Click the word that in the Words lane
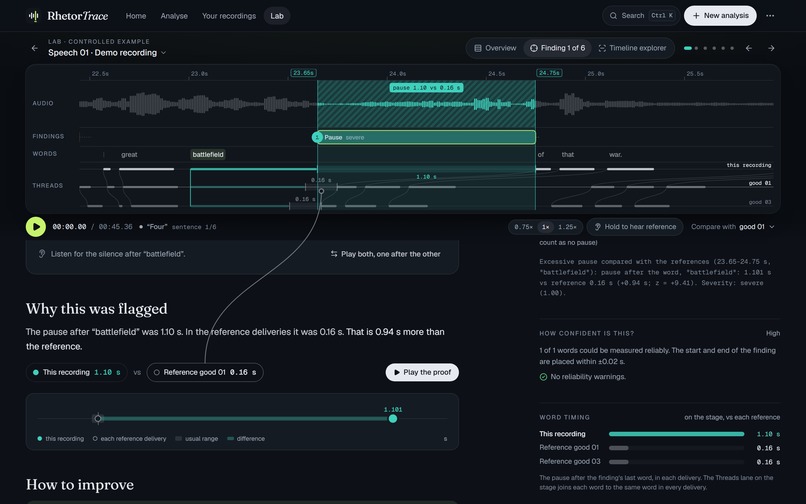The image size is (806, 504). [568, 154]
